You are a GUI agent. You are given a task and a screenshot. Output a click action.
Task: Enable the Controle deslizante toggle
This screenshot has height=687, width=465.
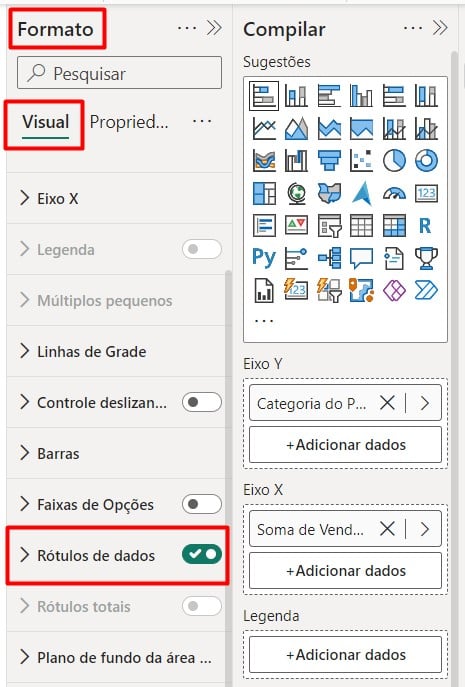[202, 402]
